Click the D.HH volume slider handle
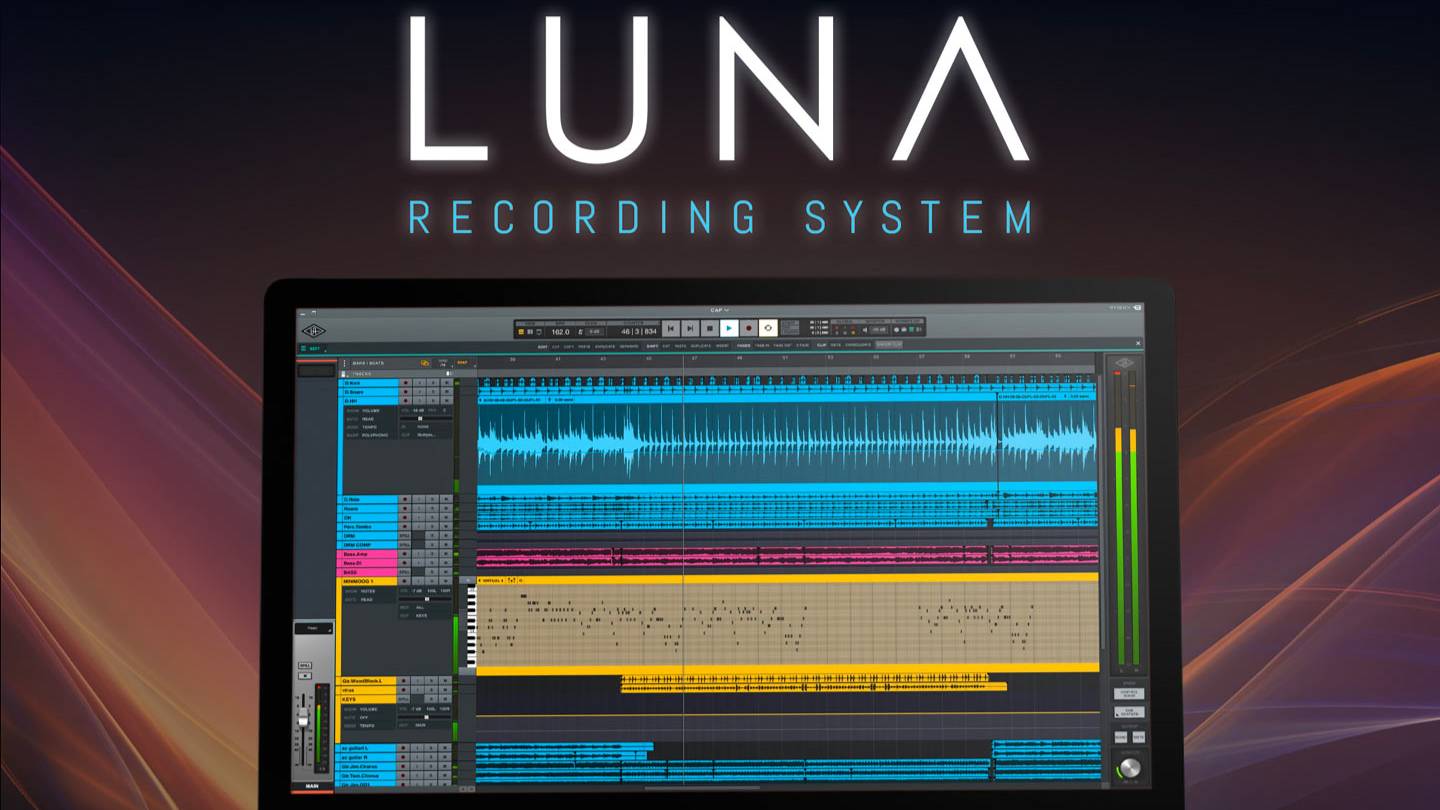This screenshot has width=1440, height=810. tap(420, 418)
